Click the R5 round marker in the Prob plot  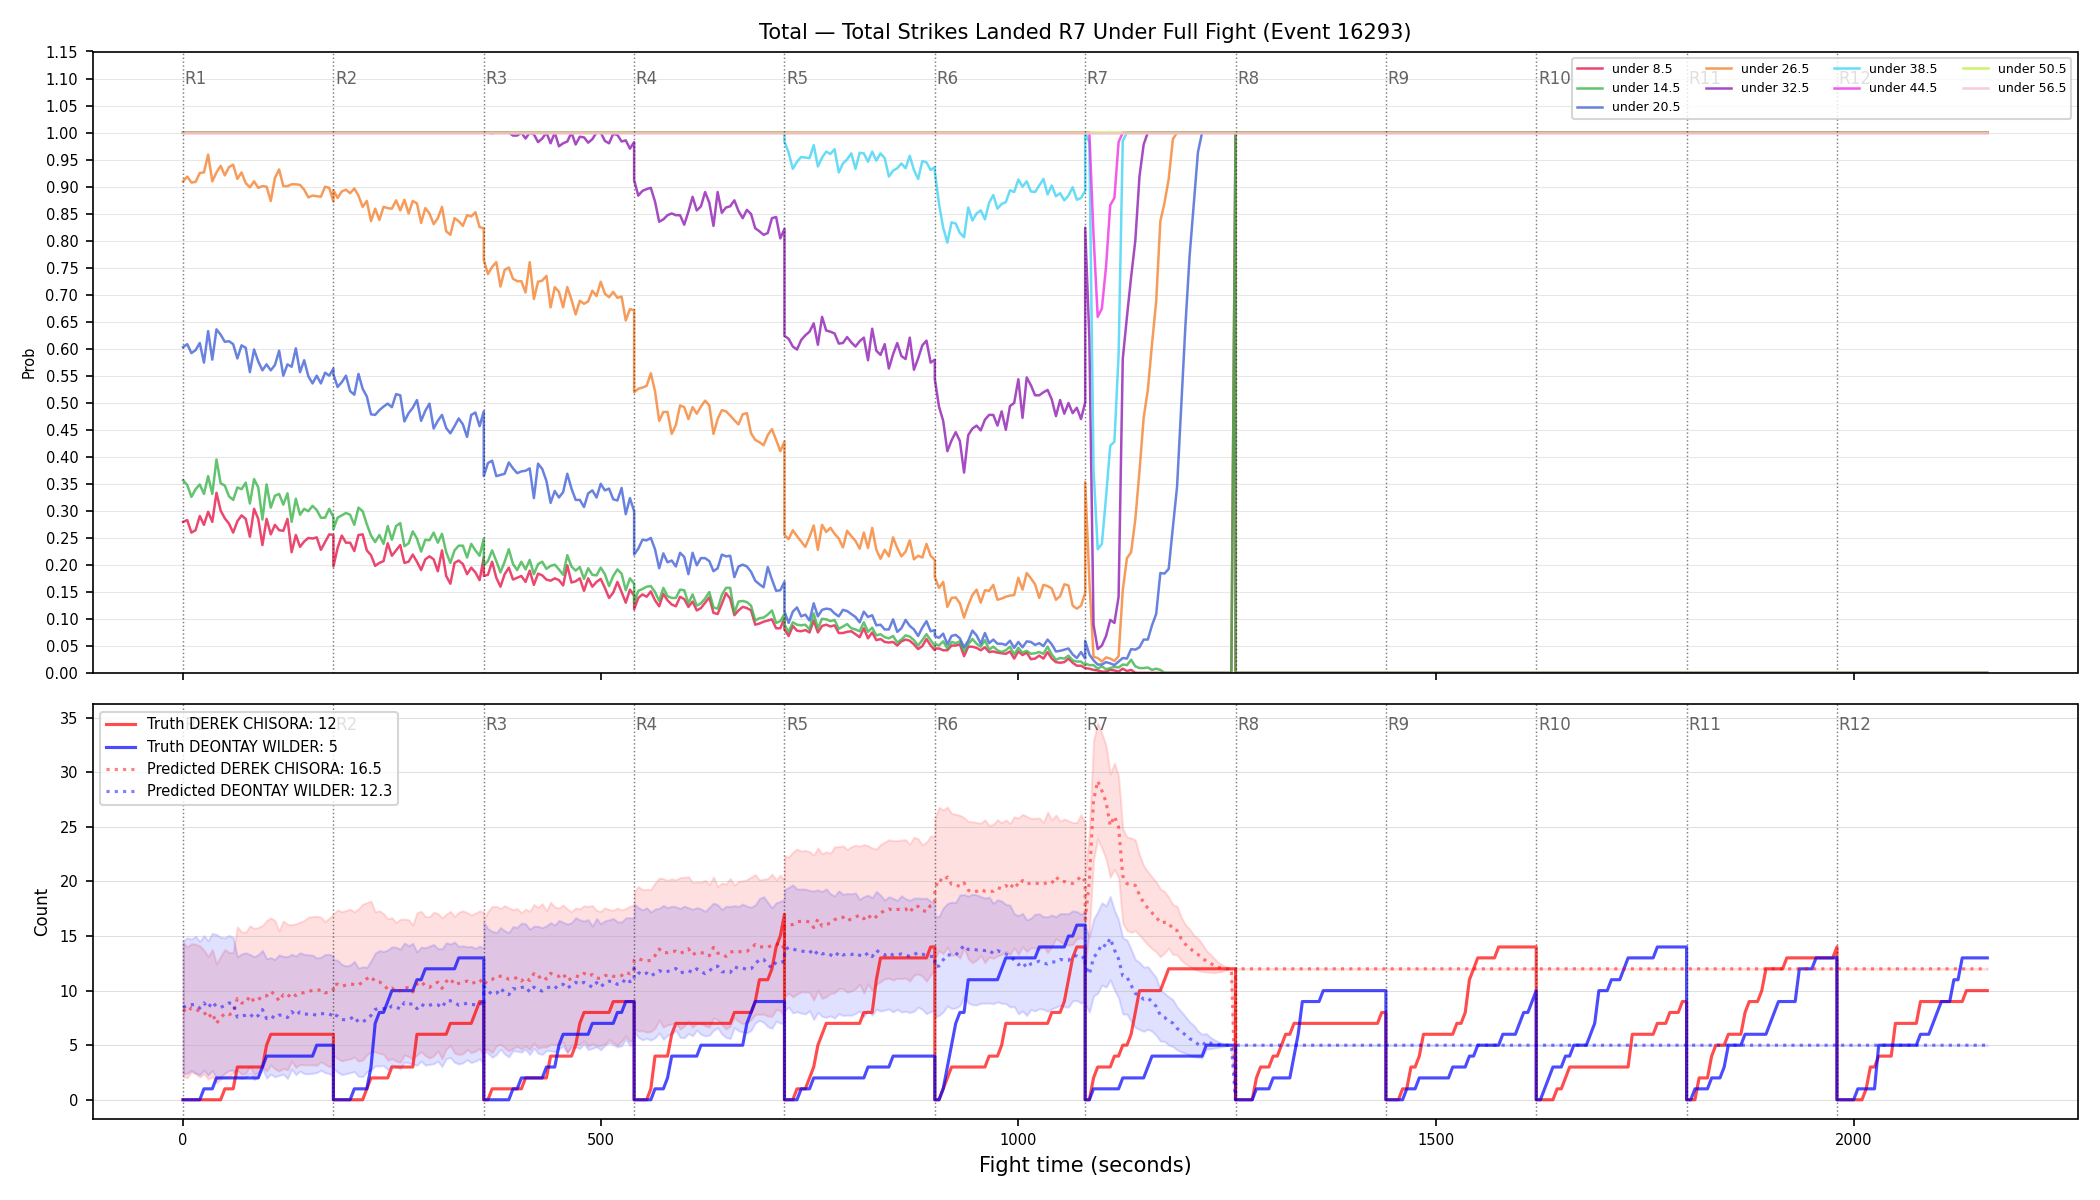click(797, 78)
